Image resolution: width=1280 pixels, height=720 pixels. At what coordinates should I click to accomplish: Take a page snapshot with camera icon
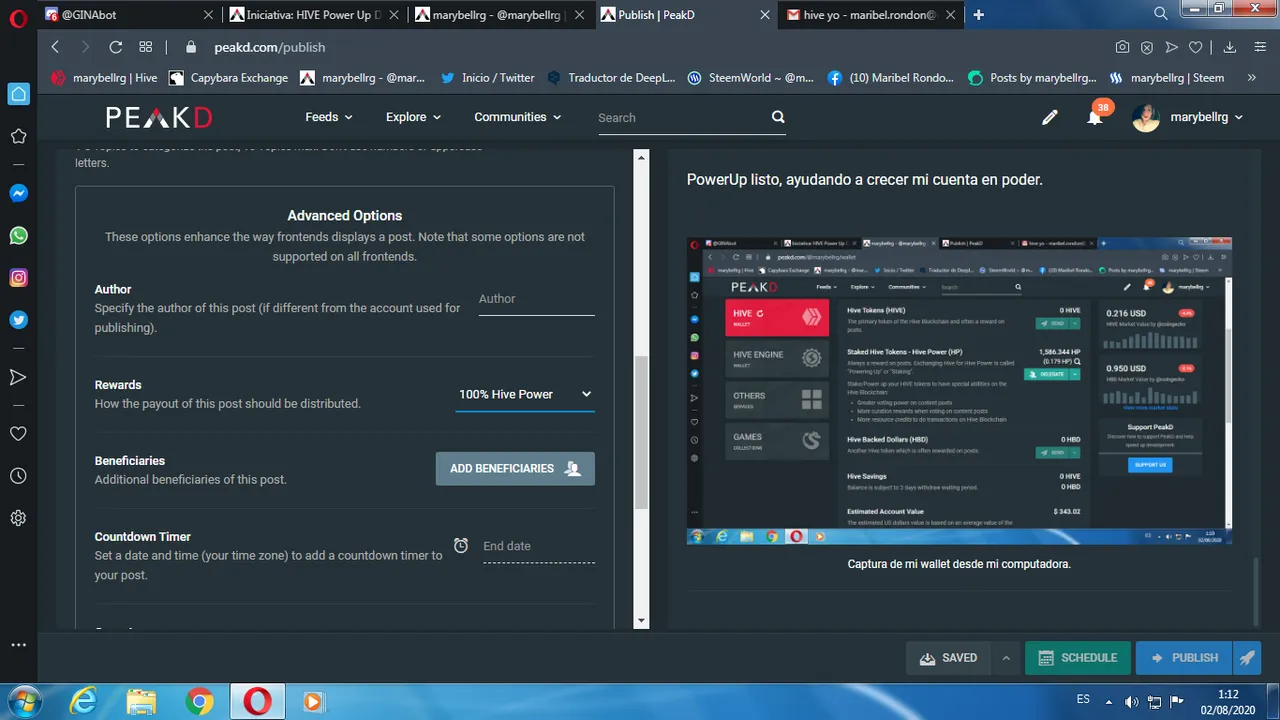pyautogui.click(x=1123, y=47)
